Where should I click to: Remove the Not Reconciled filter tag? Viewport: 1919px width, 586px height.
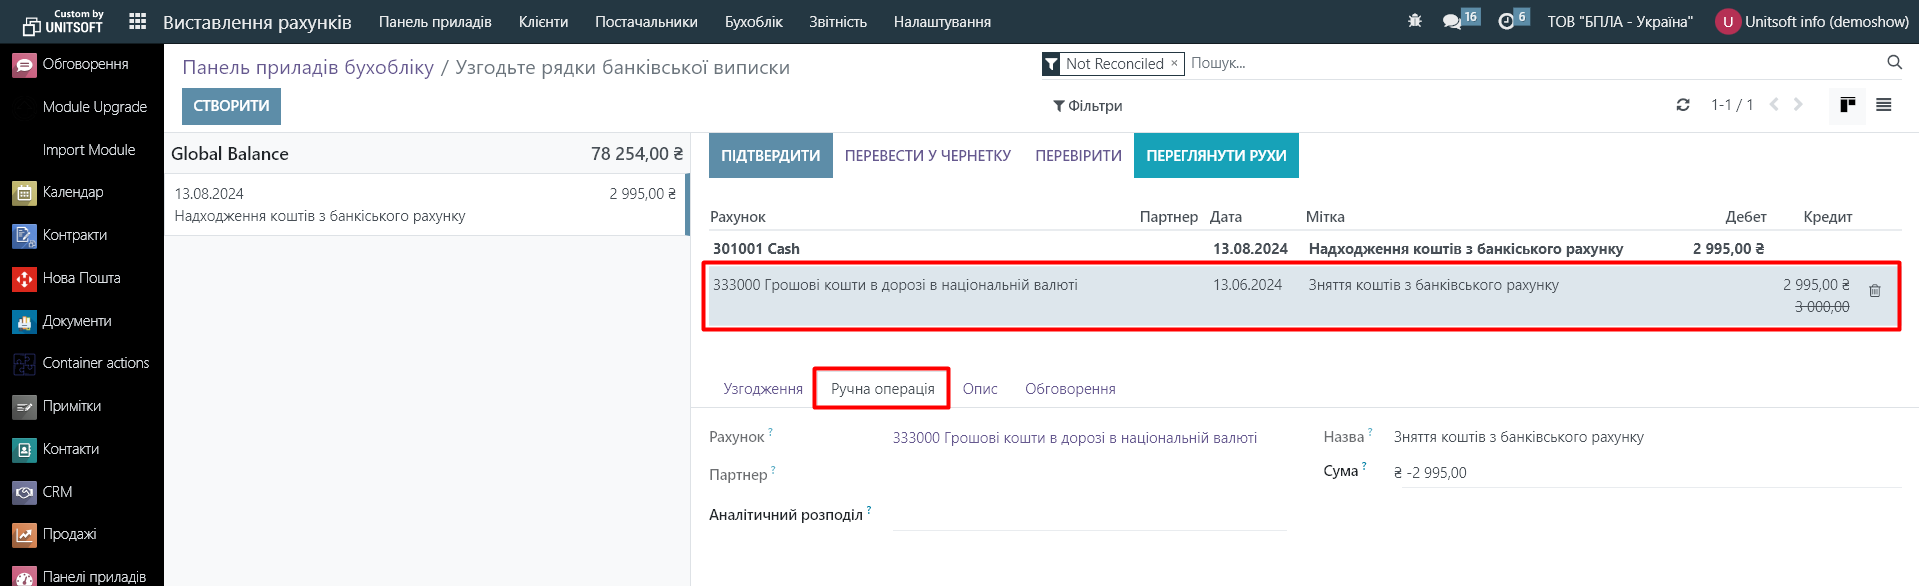1174,63
